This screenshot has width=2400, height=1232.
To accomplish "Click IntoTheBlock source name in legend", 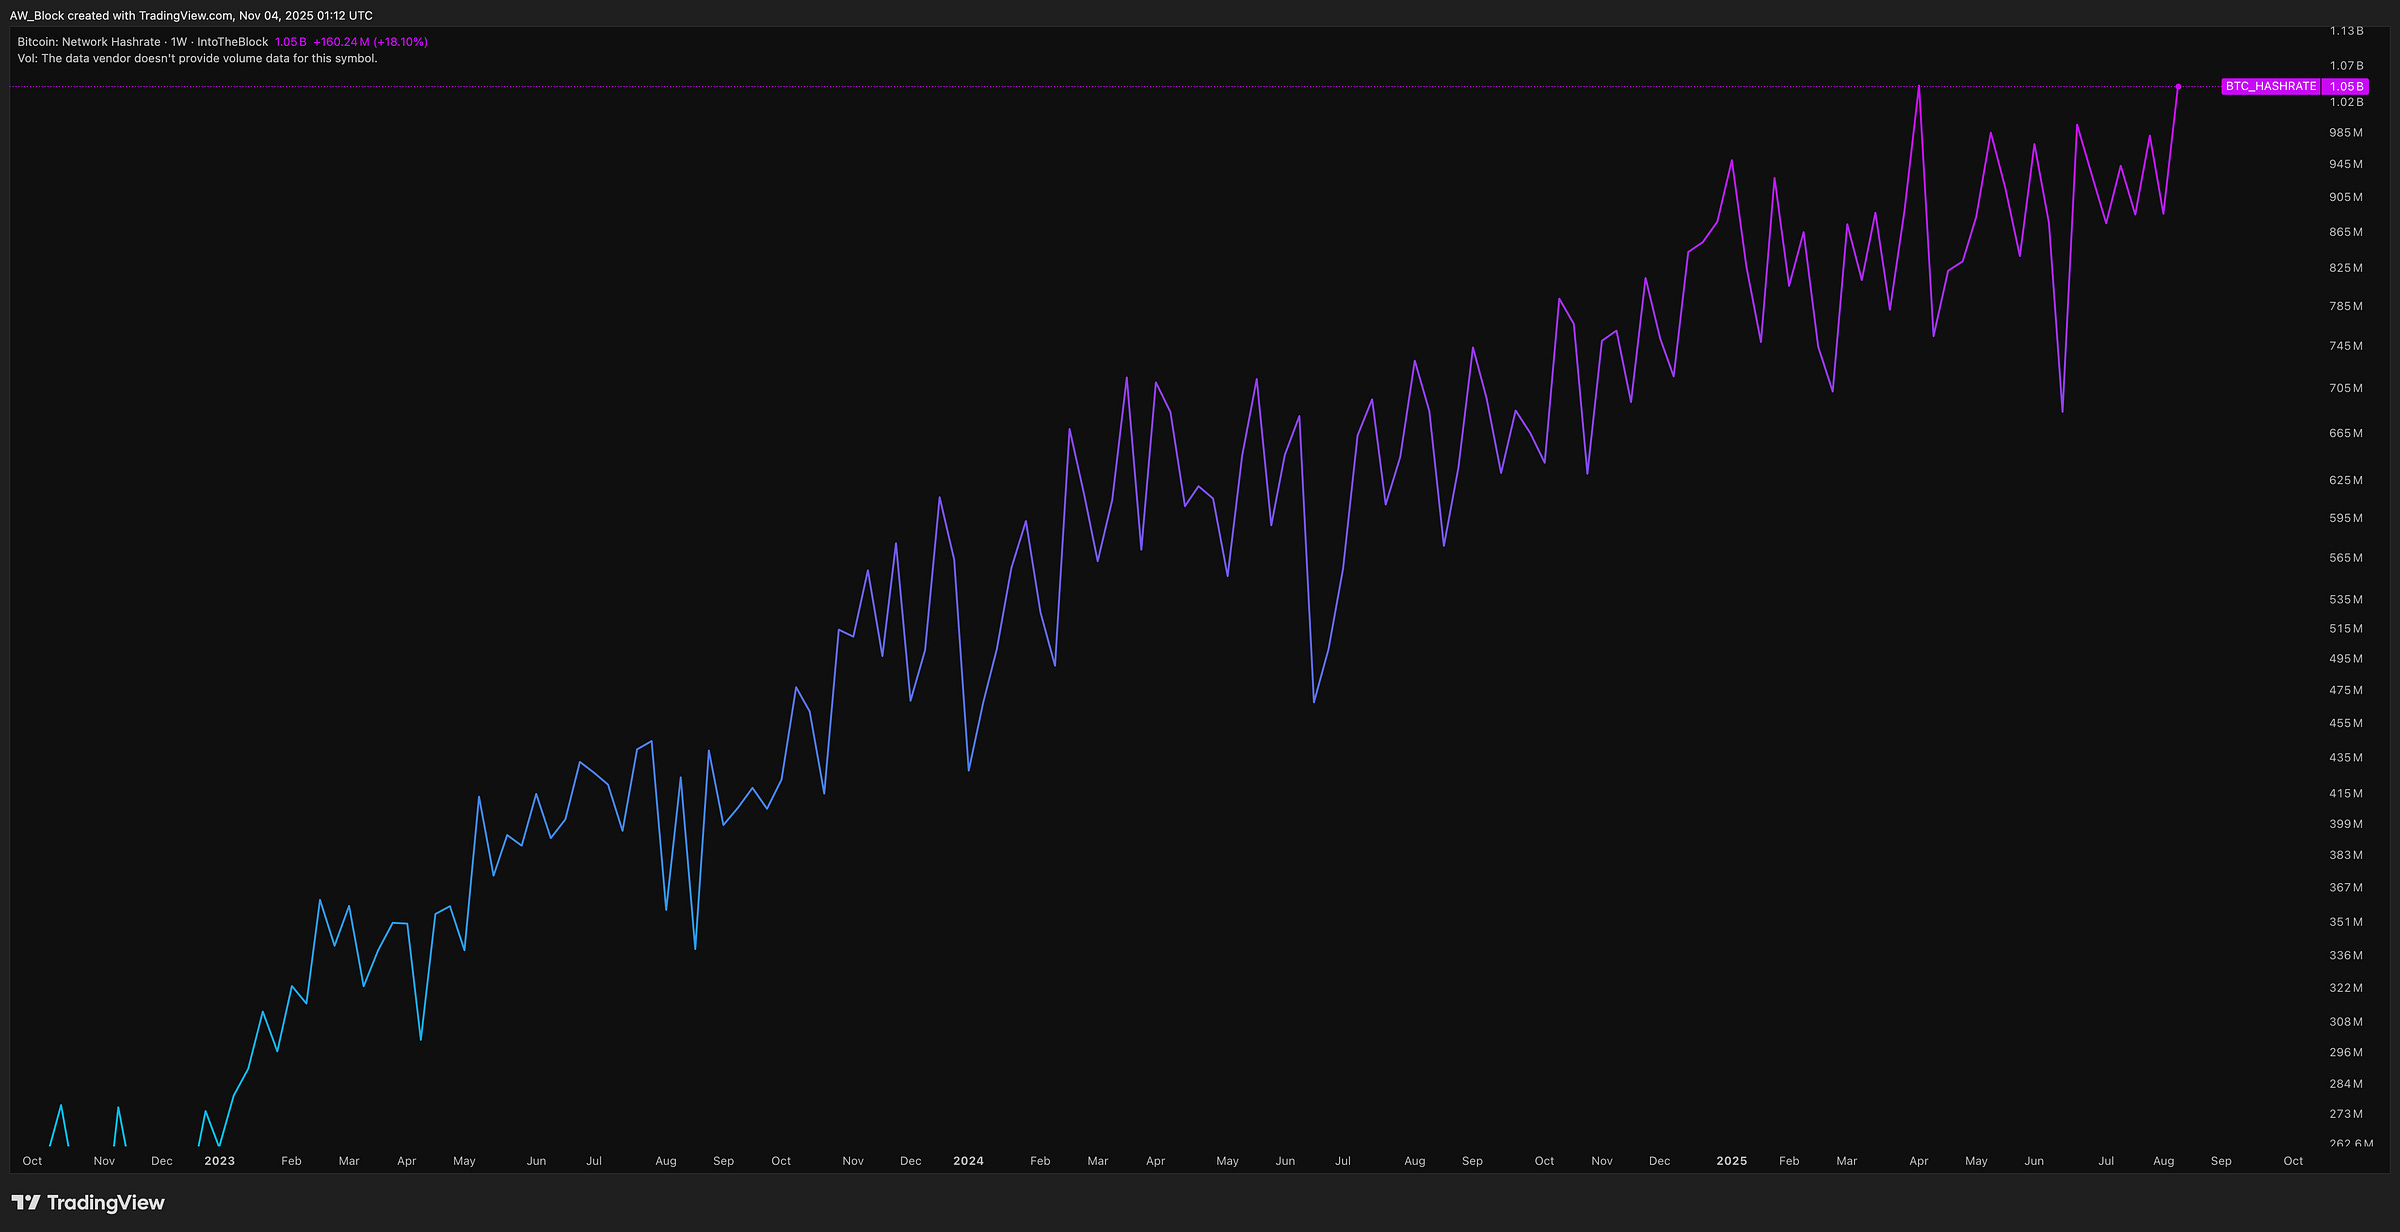I will 233,42.
